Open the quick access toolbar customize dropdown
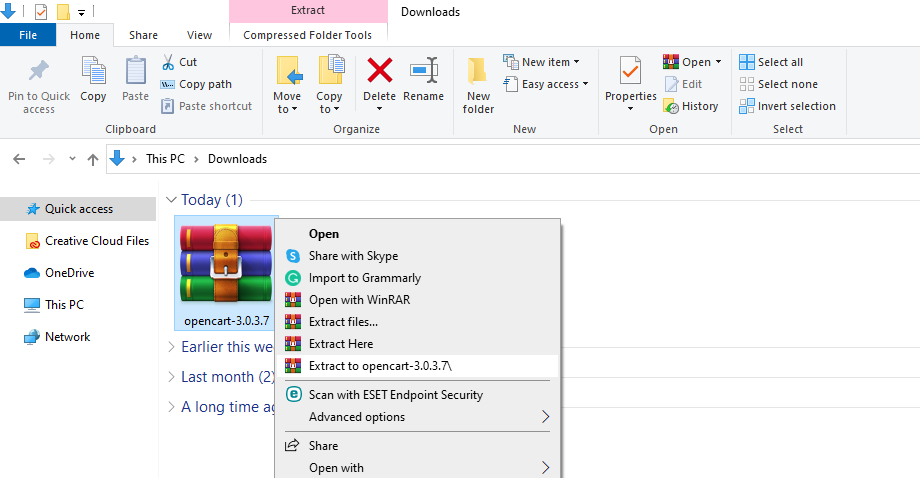920x478 pixels. (81, 12)
